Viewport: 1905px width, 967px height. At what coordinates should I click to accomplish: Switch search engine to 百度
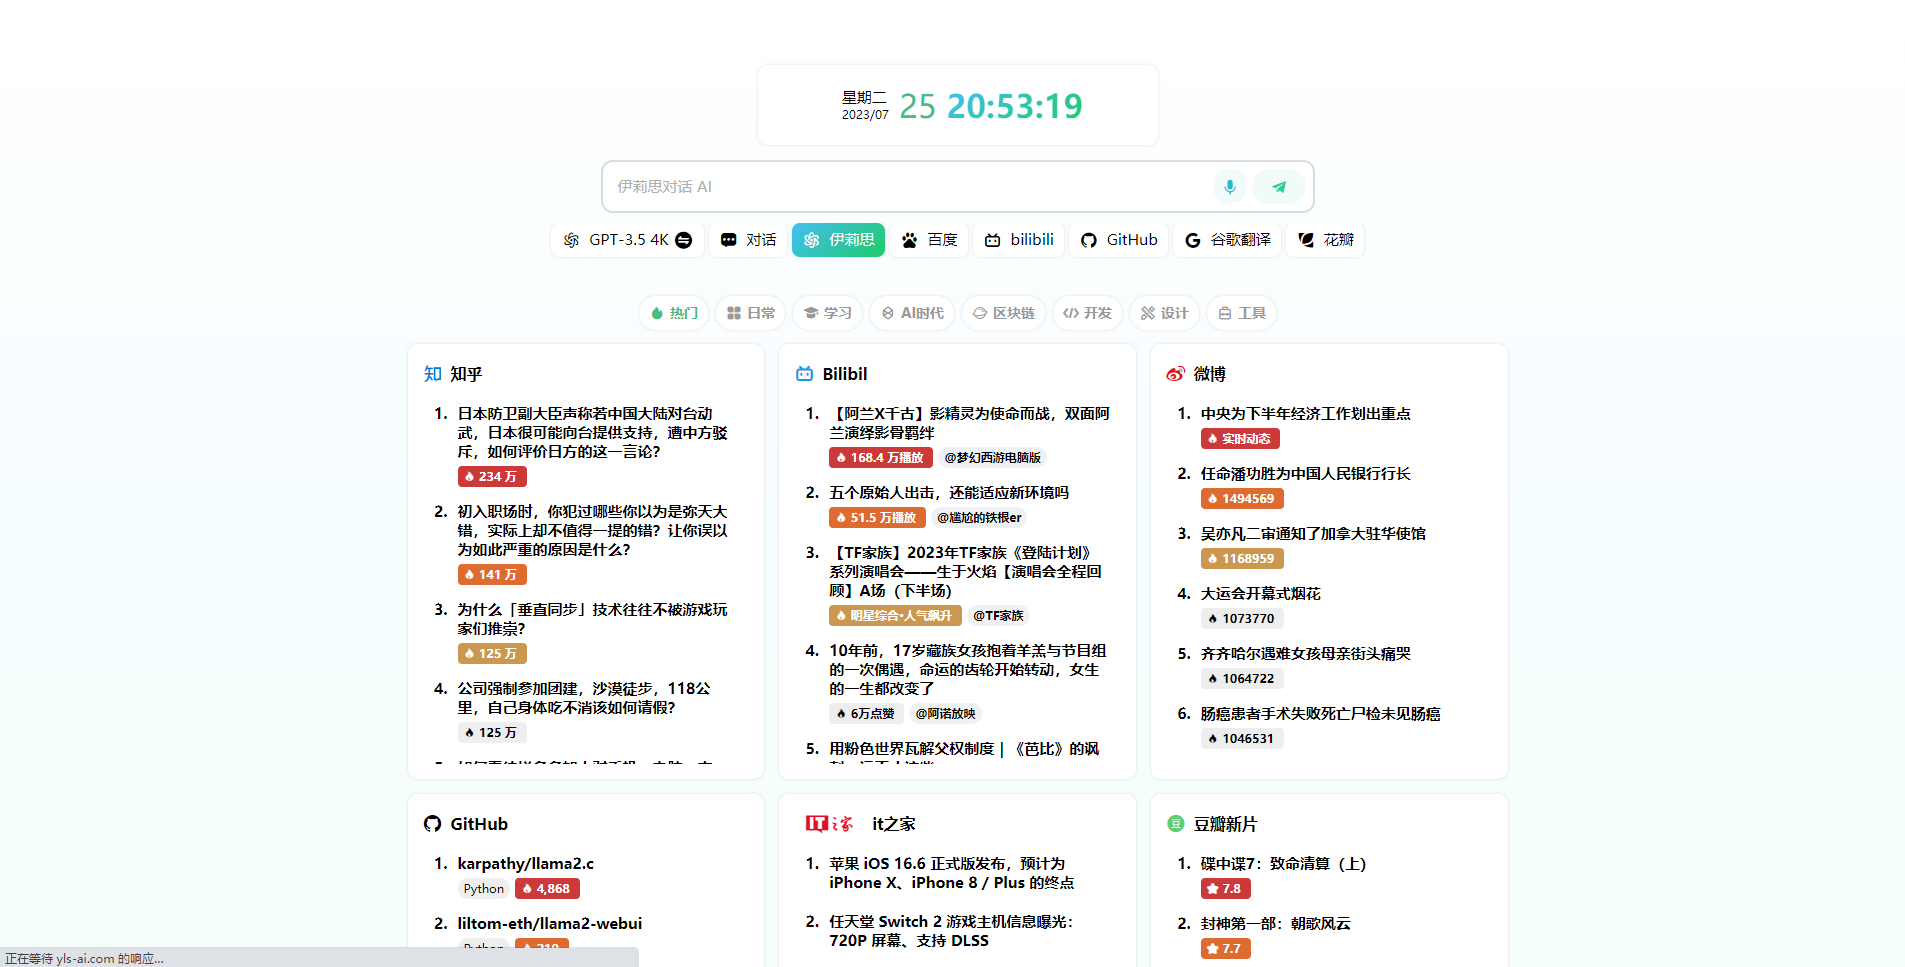tap(930, 240)
